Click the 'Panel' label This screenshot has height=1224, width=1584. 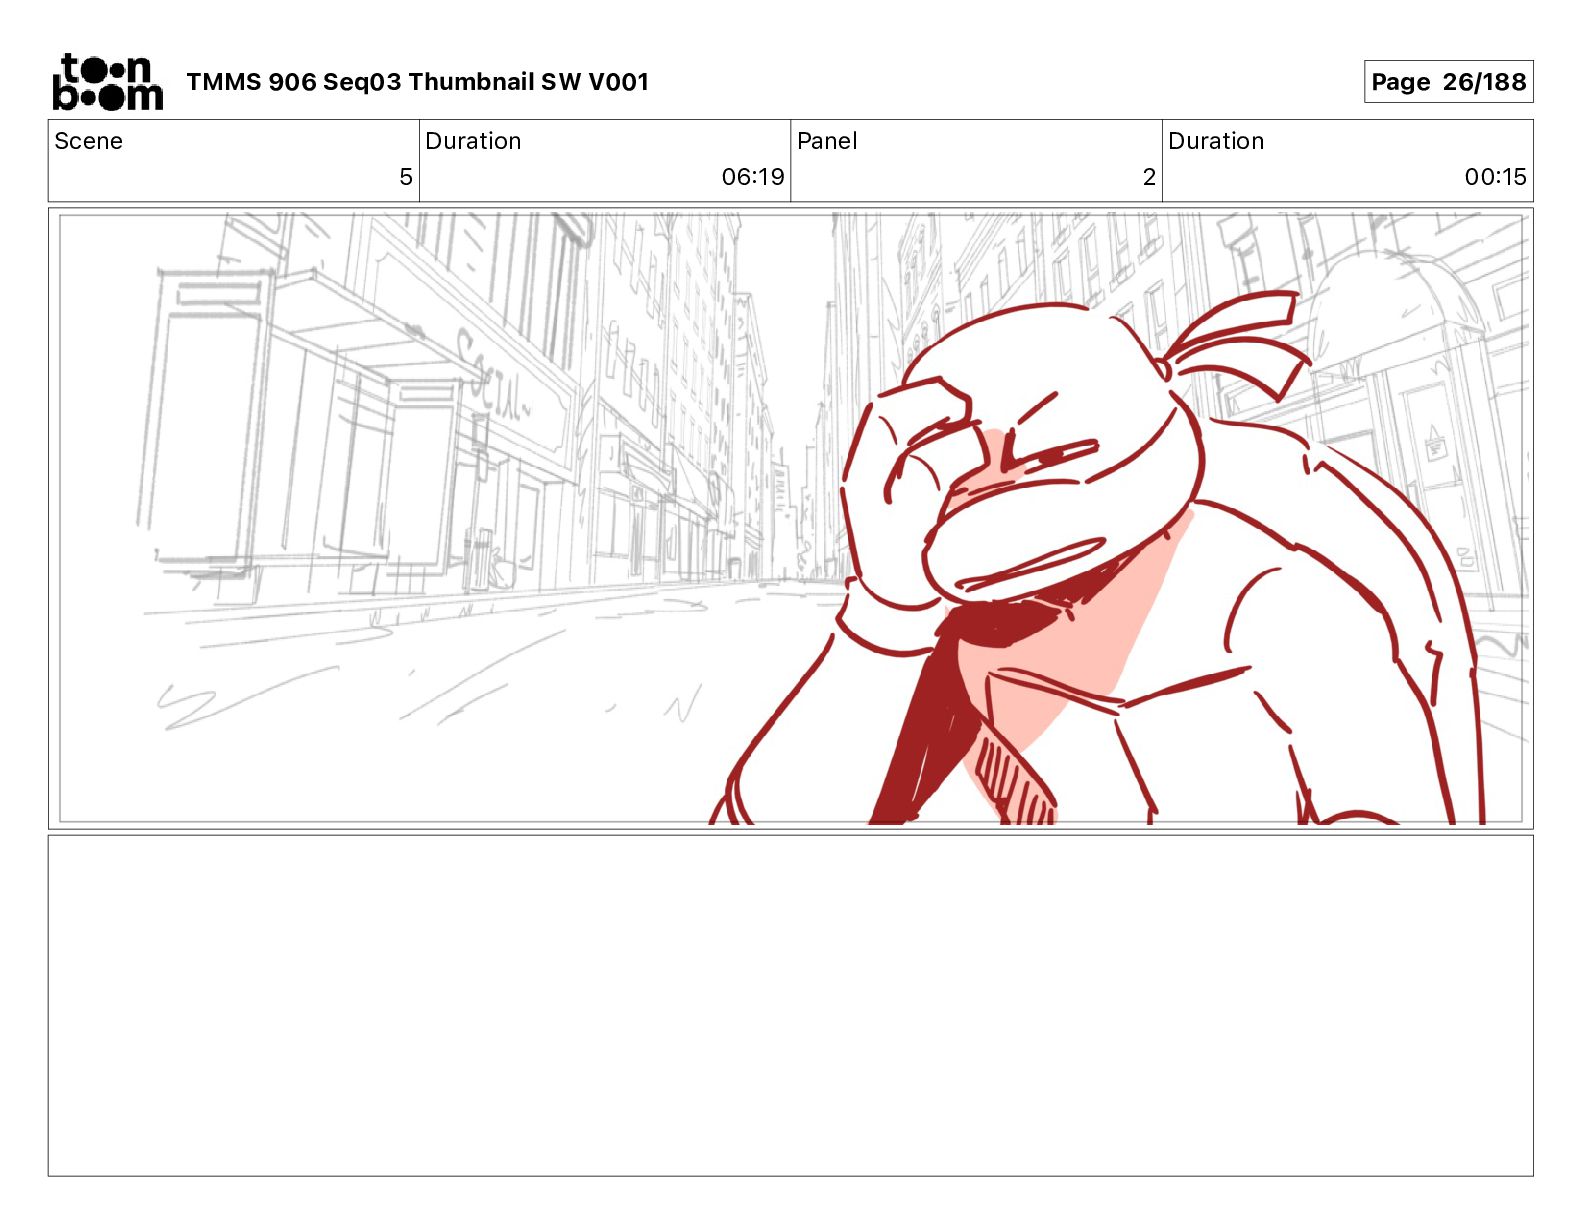pos(827,141)
